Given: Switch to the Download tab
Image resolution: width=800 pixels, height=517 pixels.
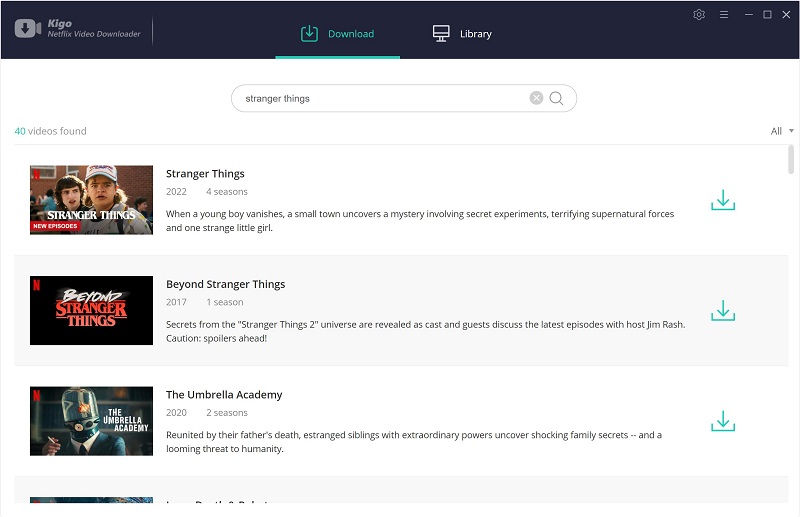Looking at the screenshot, I should coord(337,34).
